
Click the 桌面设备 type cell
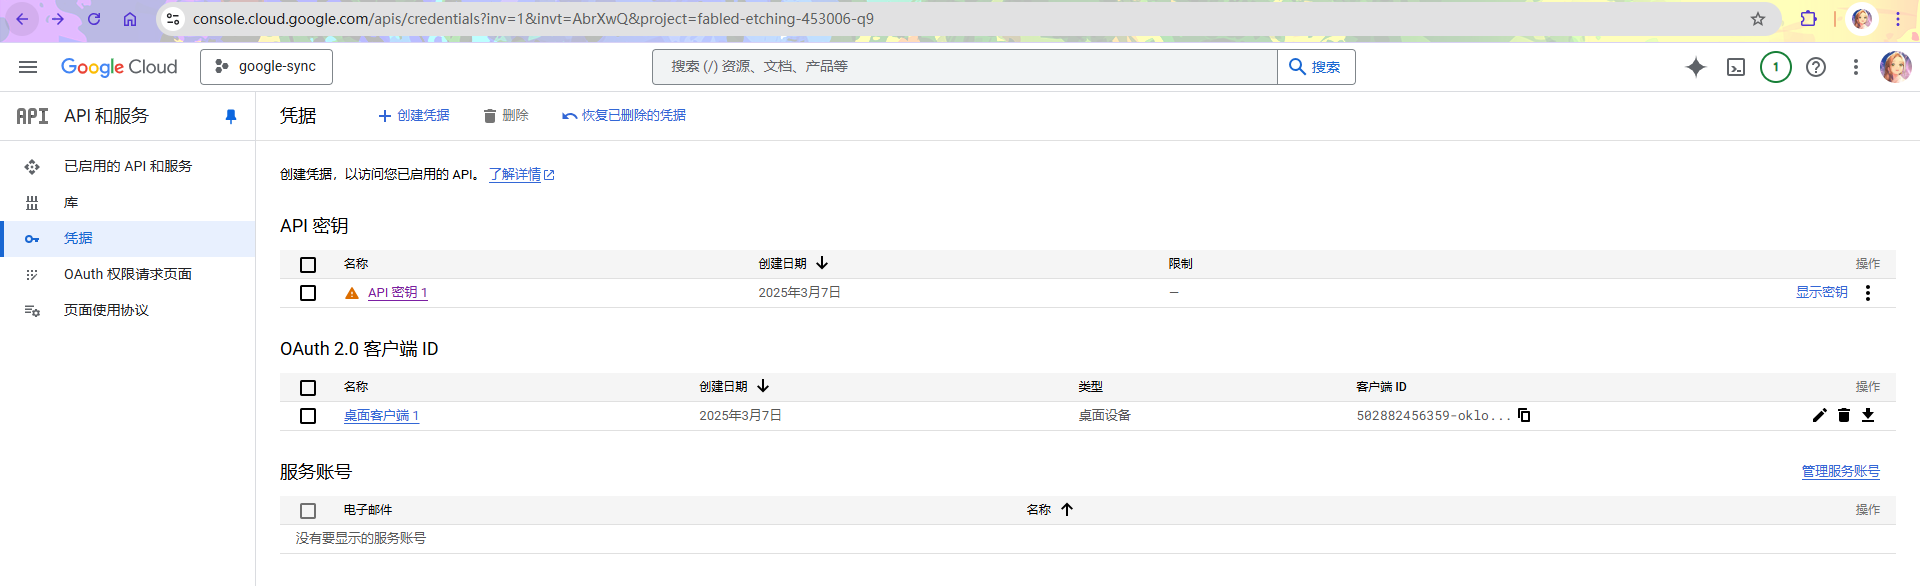tap(1104, 416)
